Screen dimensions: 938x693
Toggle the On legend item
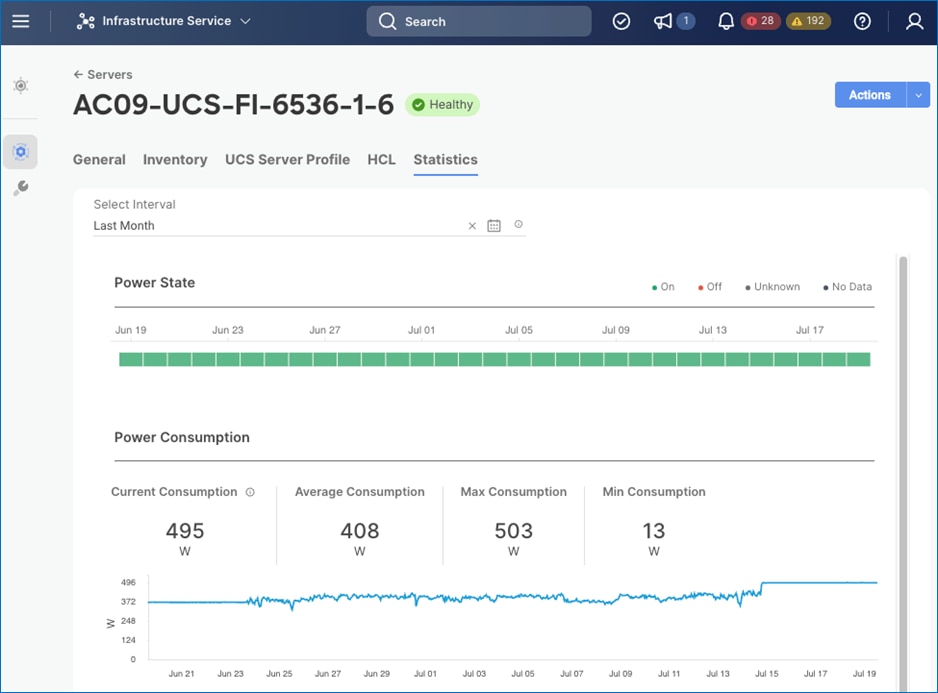pyautogui.click(x=663, y=287)
